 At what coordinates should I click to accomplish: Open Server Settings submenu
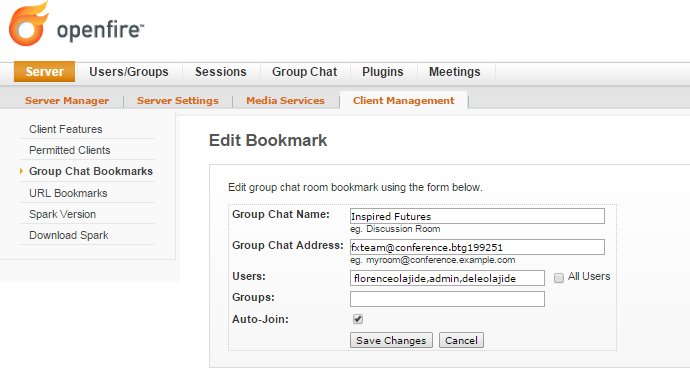coord(177,101)
